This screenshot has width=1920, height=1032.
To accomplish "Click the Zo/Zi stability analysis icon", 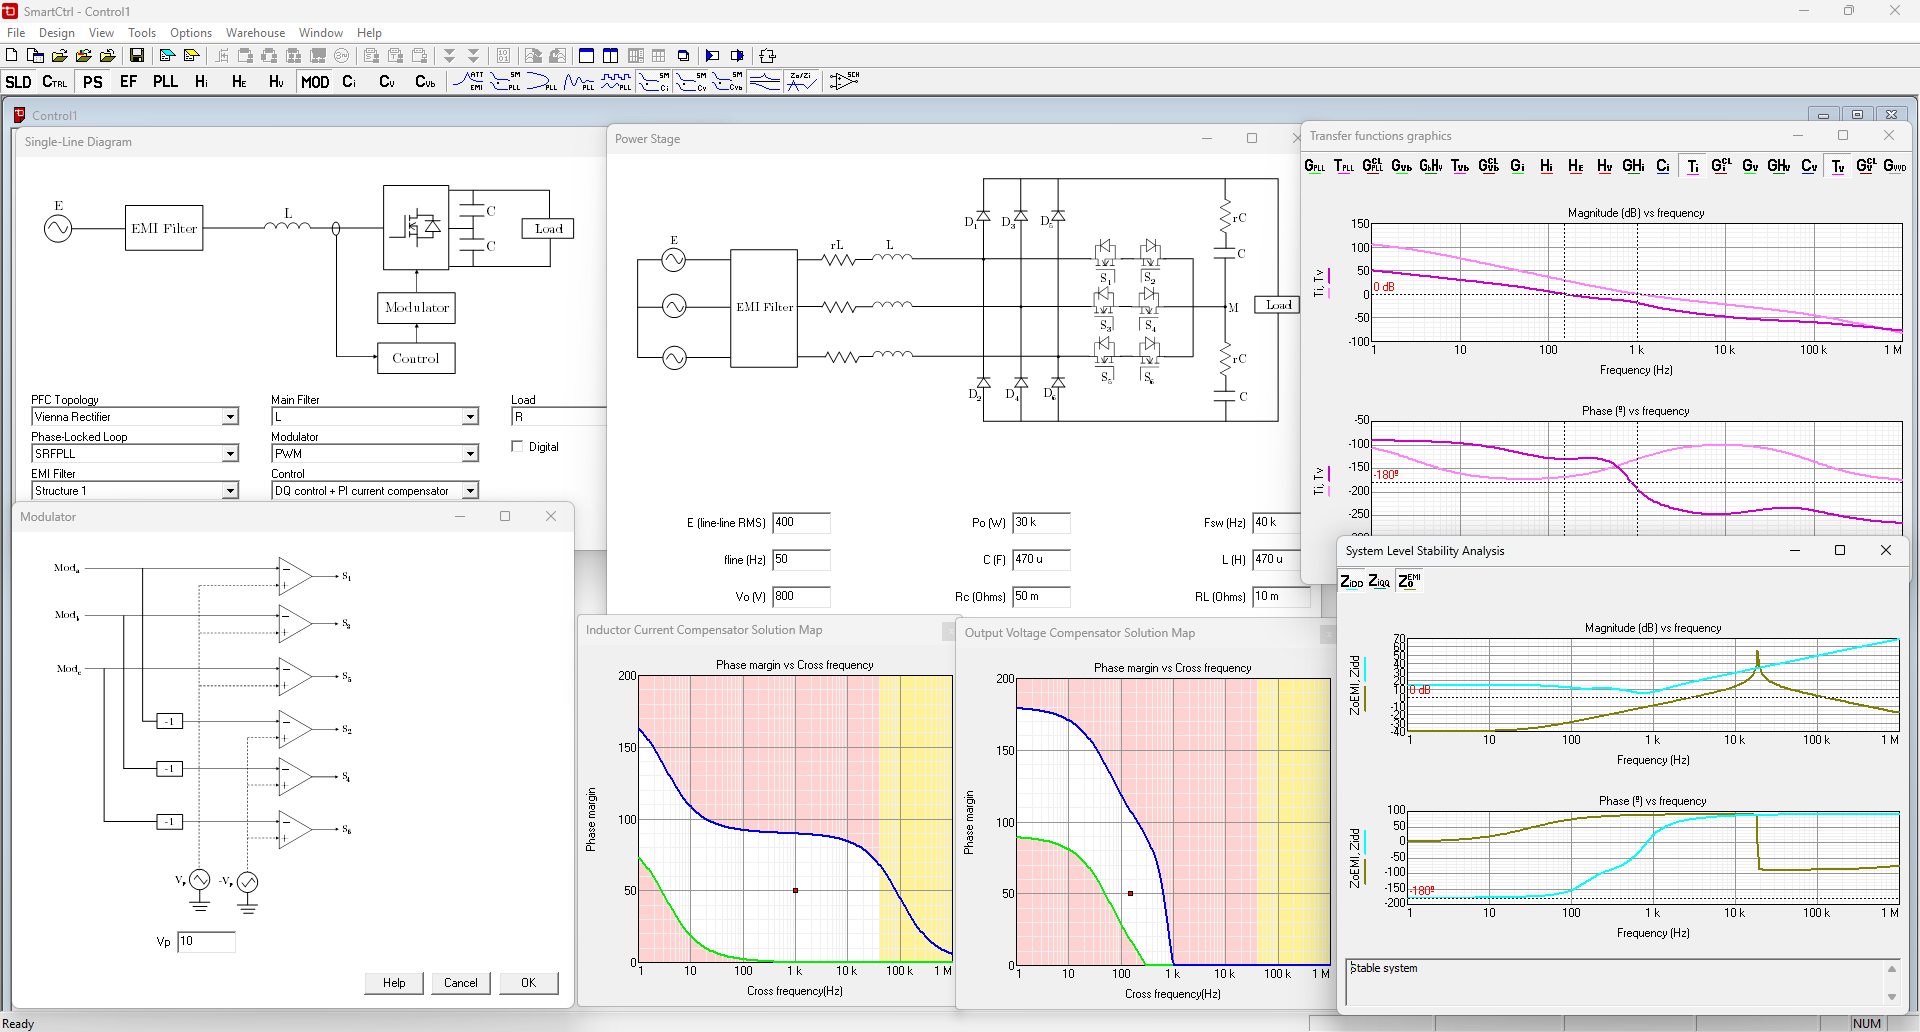I will [x=801, y=82].
